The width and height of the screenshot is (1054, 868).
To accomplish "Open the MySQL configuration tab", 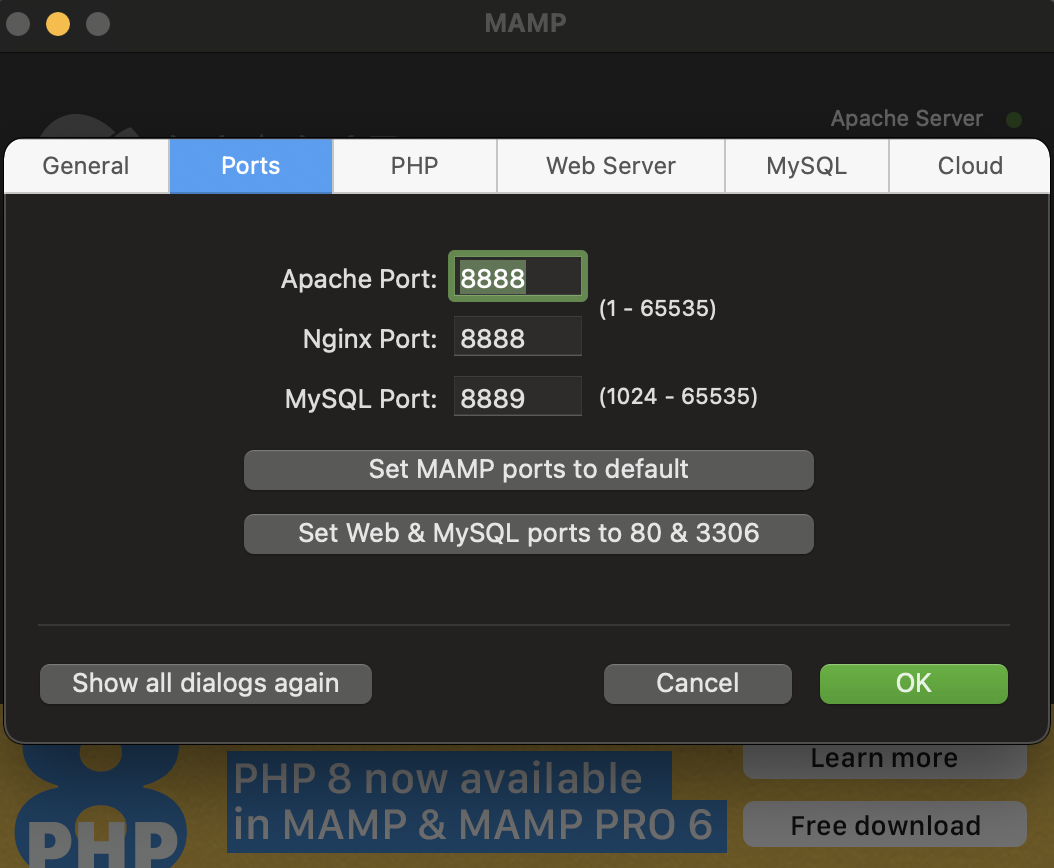I will pos(806,166).
